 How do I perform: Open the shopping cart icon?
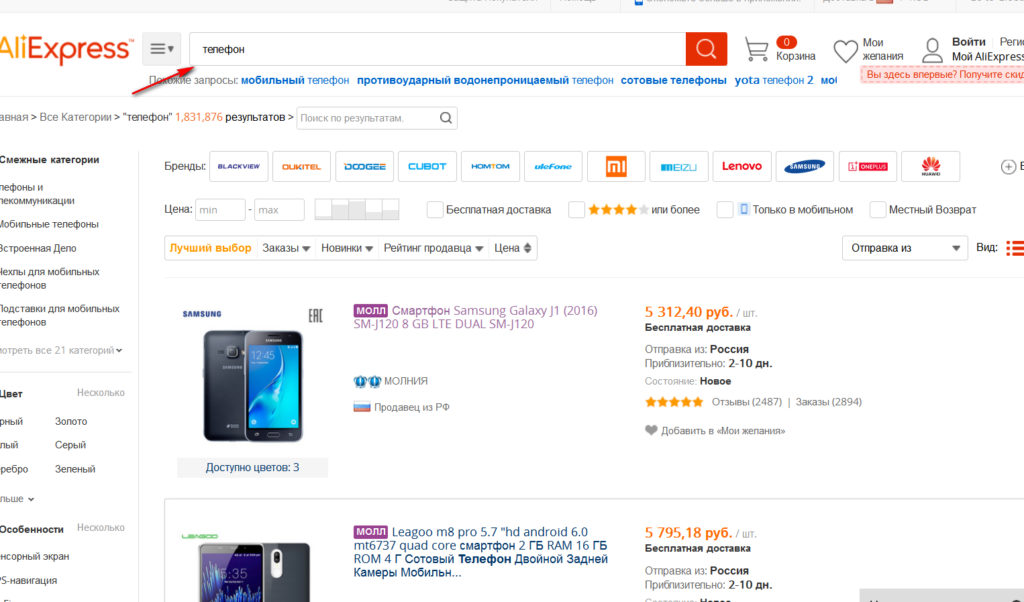click(x=756, y=49)
